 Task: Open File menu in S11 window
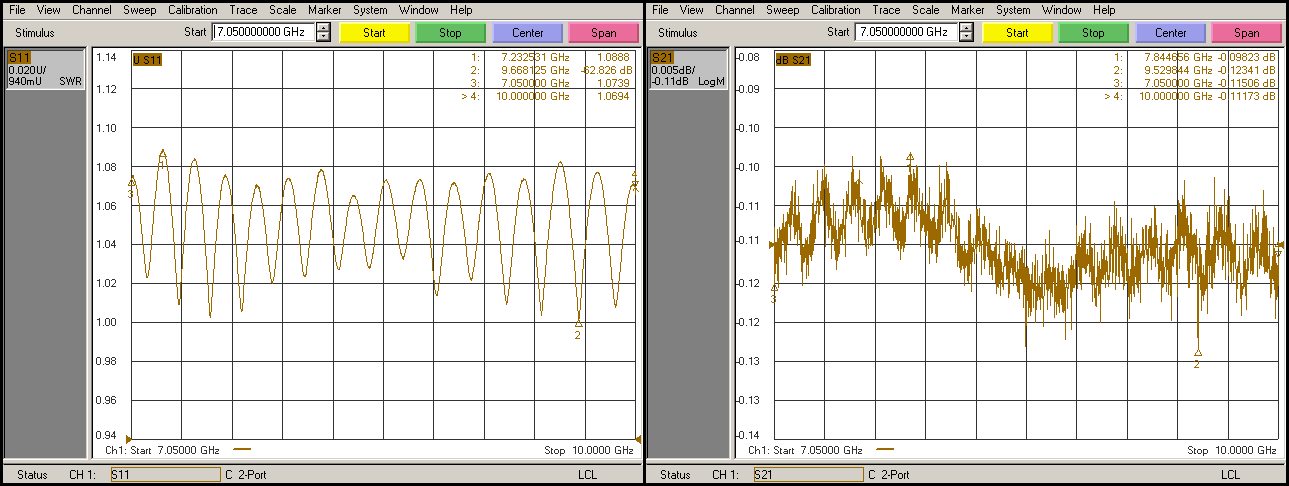[x=17, y=10]
